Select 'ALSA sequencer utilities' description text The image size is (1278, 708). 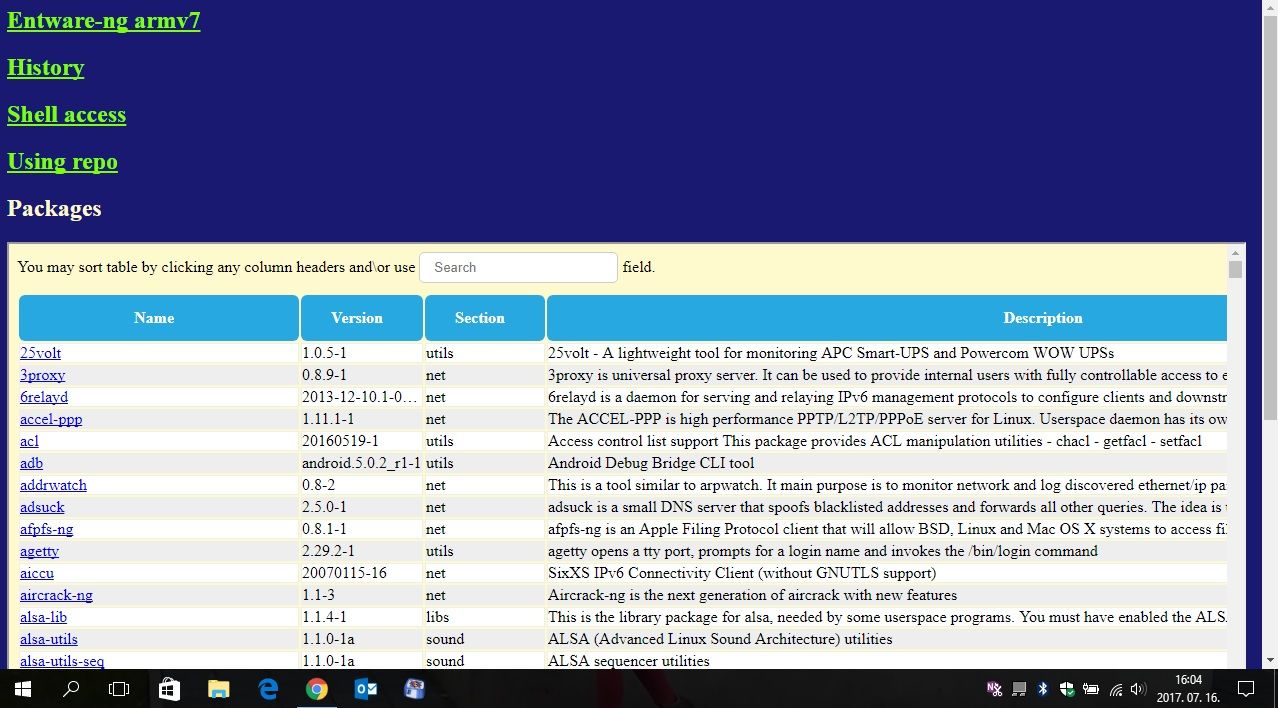tap(629, 661)
